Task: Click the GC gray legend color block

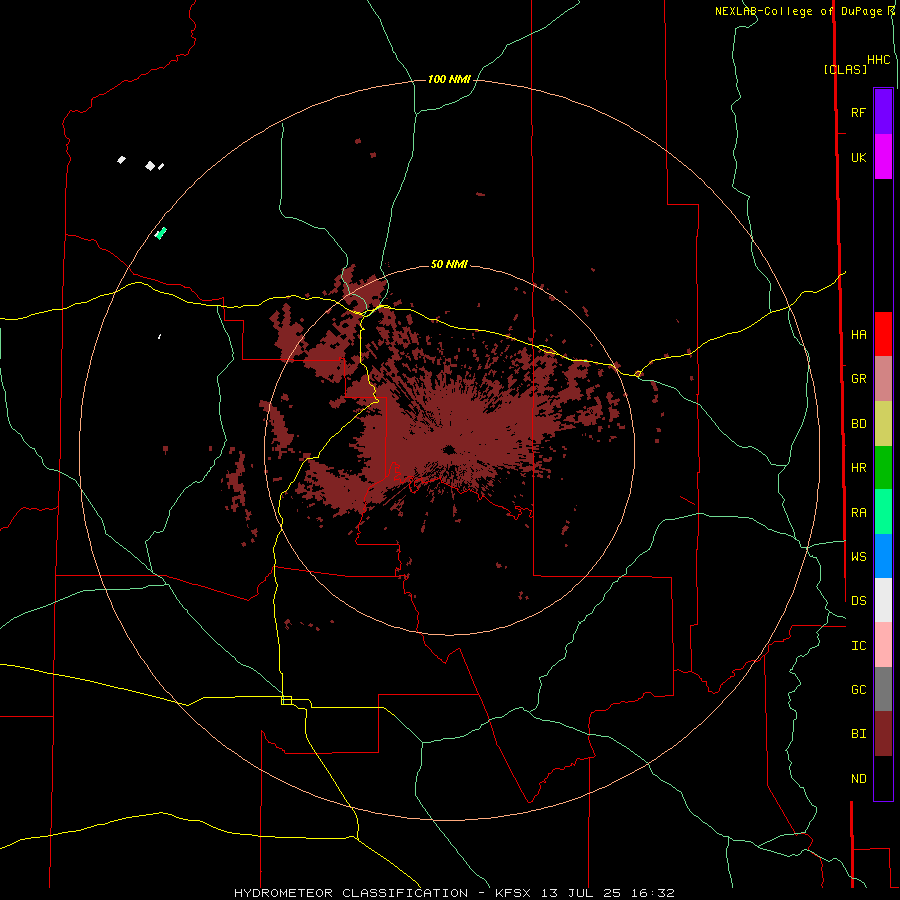Action: [x=883, y=689]
